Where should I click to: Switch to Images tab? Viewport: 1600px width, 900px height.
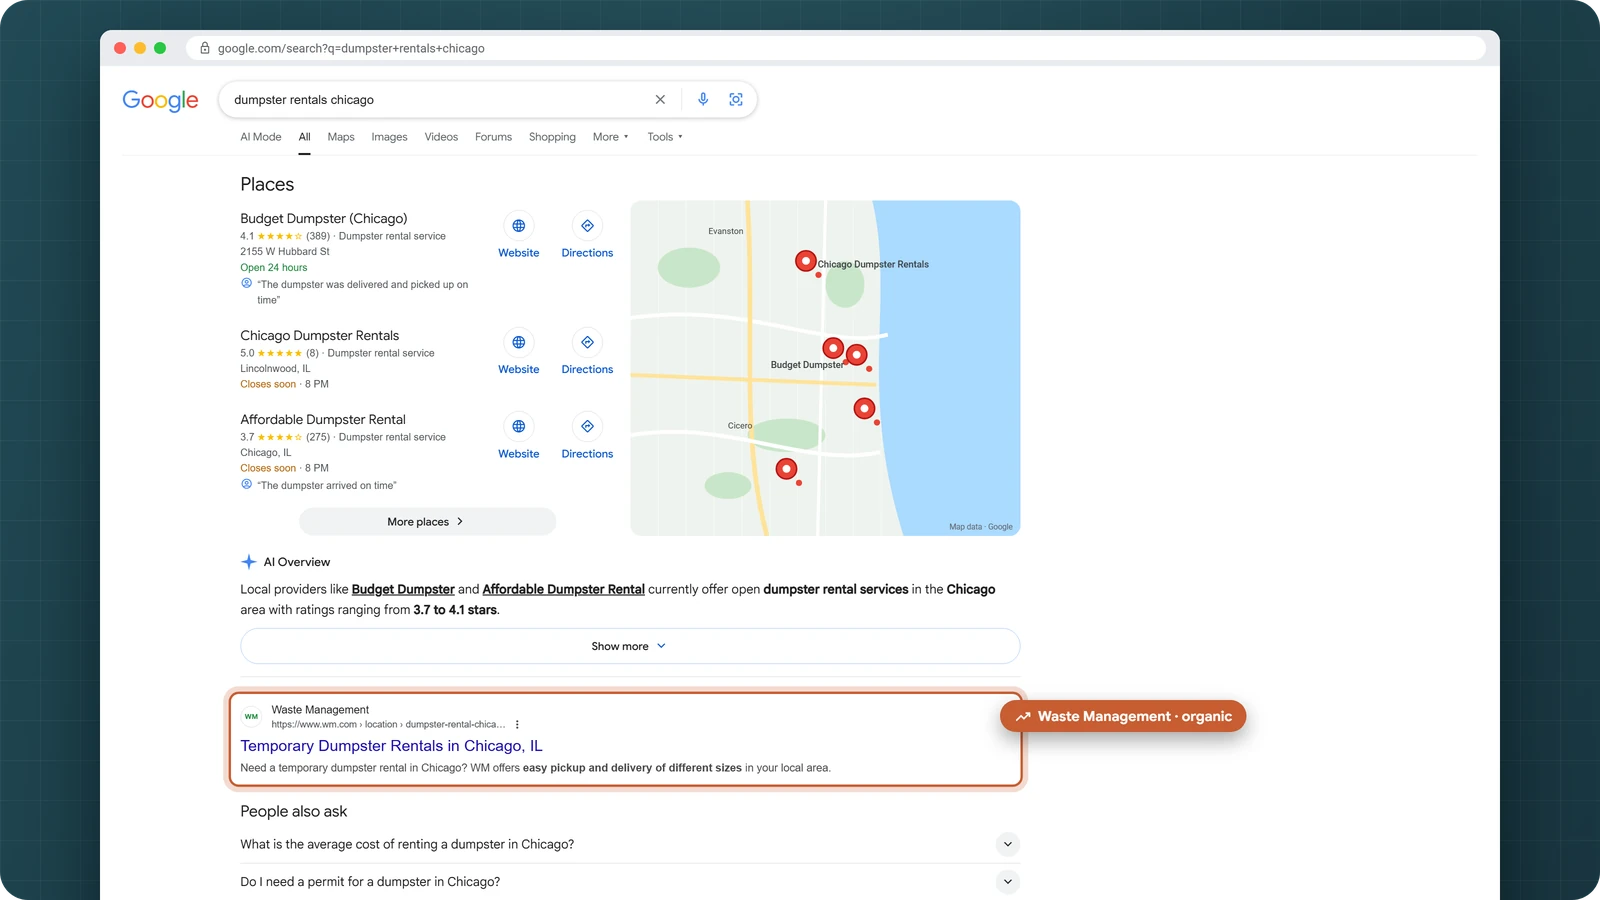[389, 137]
